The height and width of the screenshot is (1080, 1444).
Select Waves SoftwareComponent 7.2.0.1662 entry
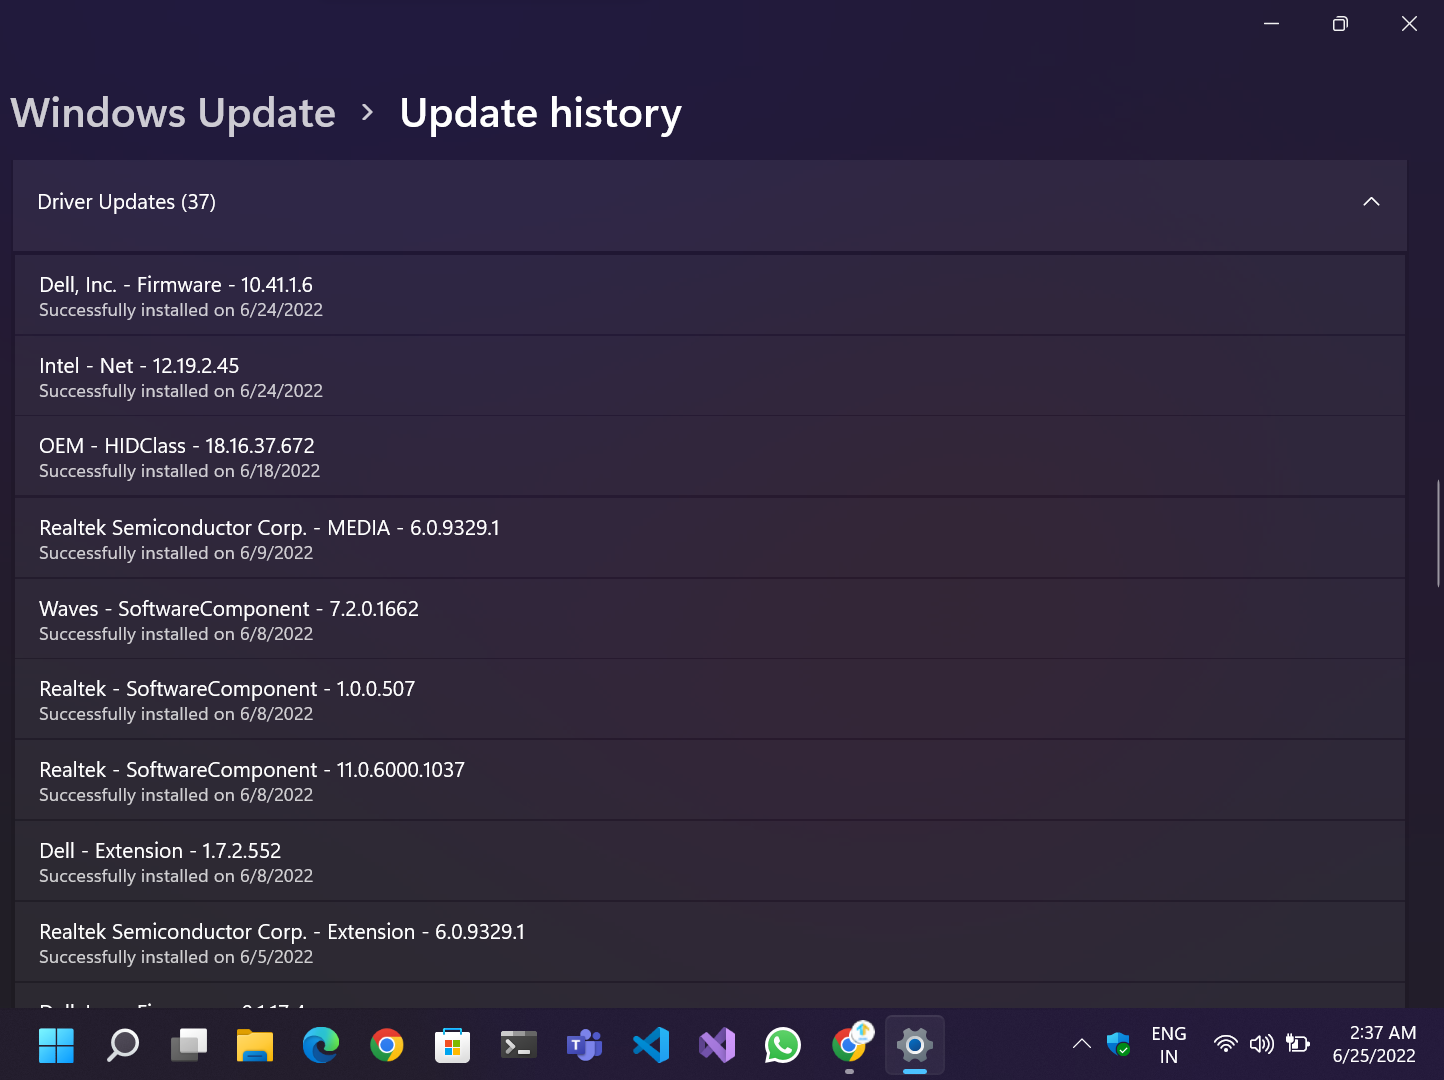pos(710,619)
